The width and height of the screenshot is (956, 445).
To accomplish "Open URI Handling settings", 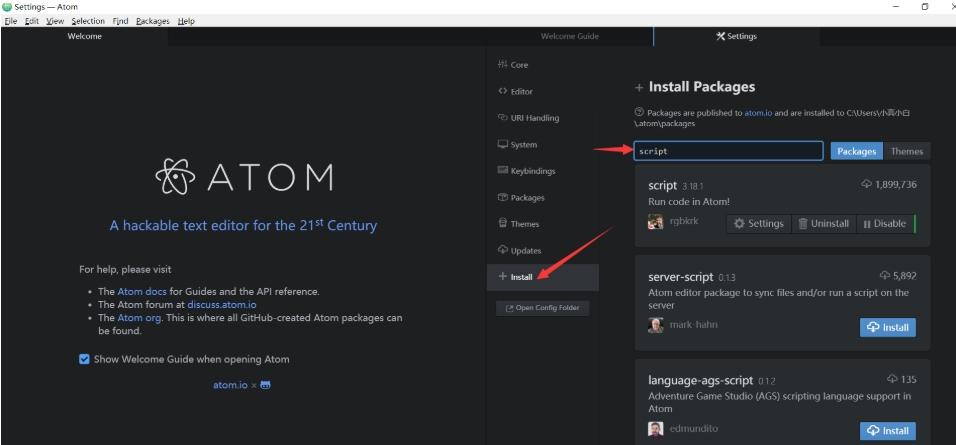I will (528, 118).
